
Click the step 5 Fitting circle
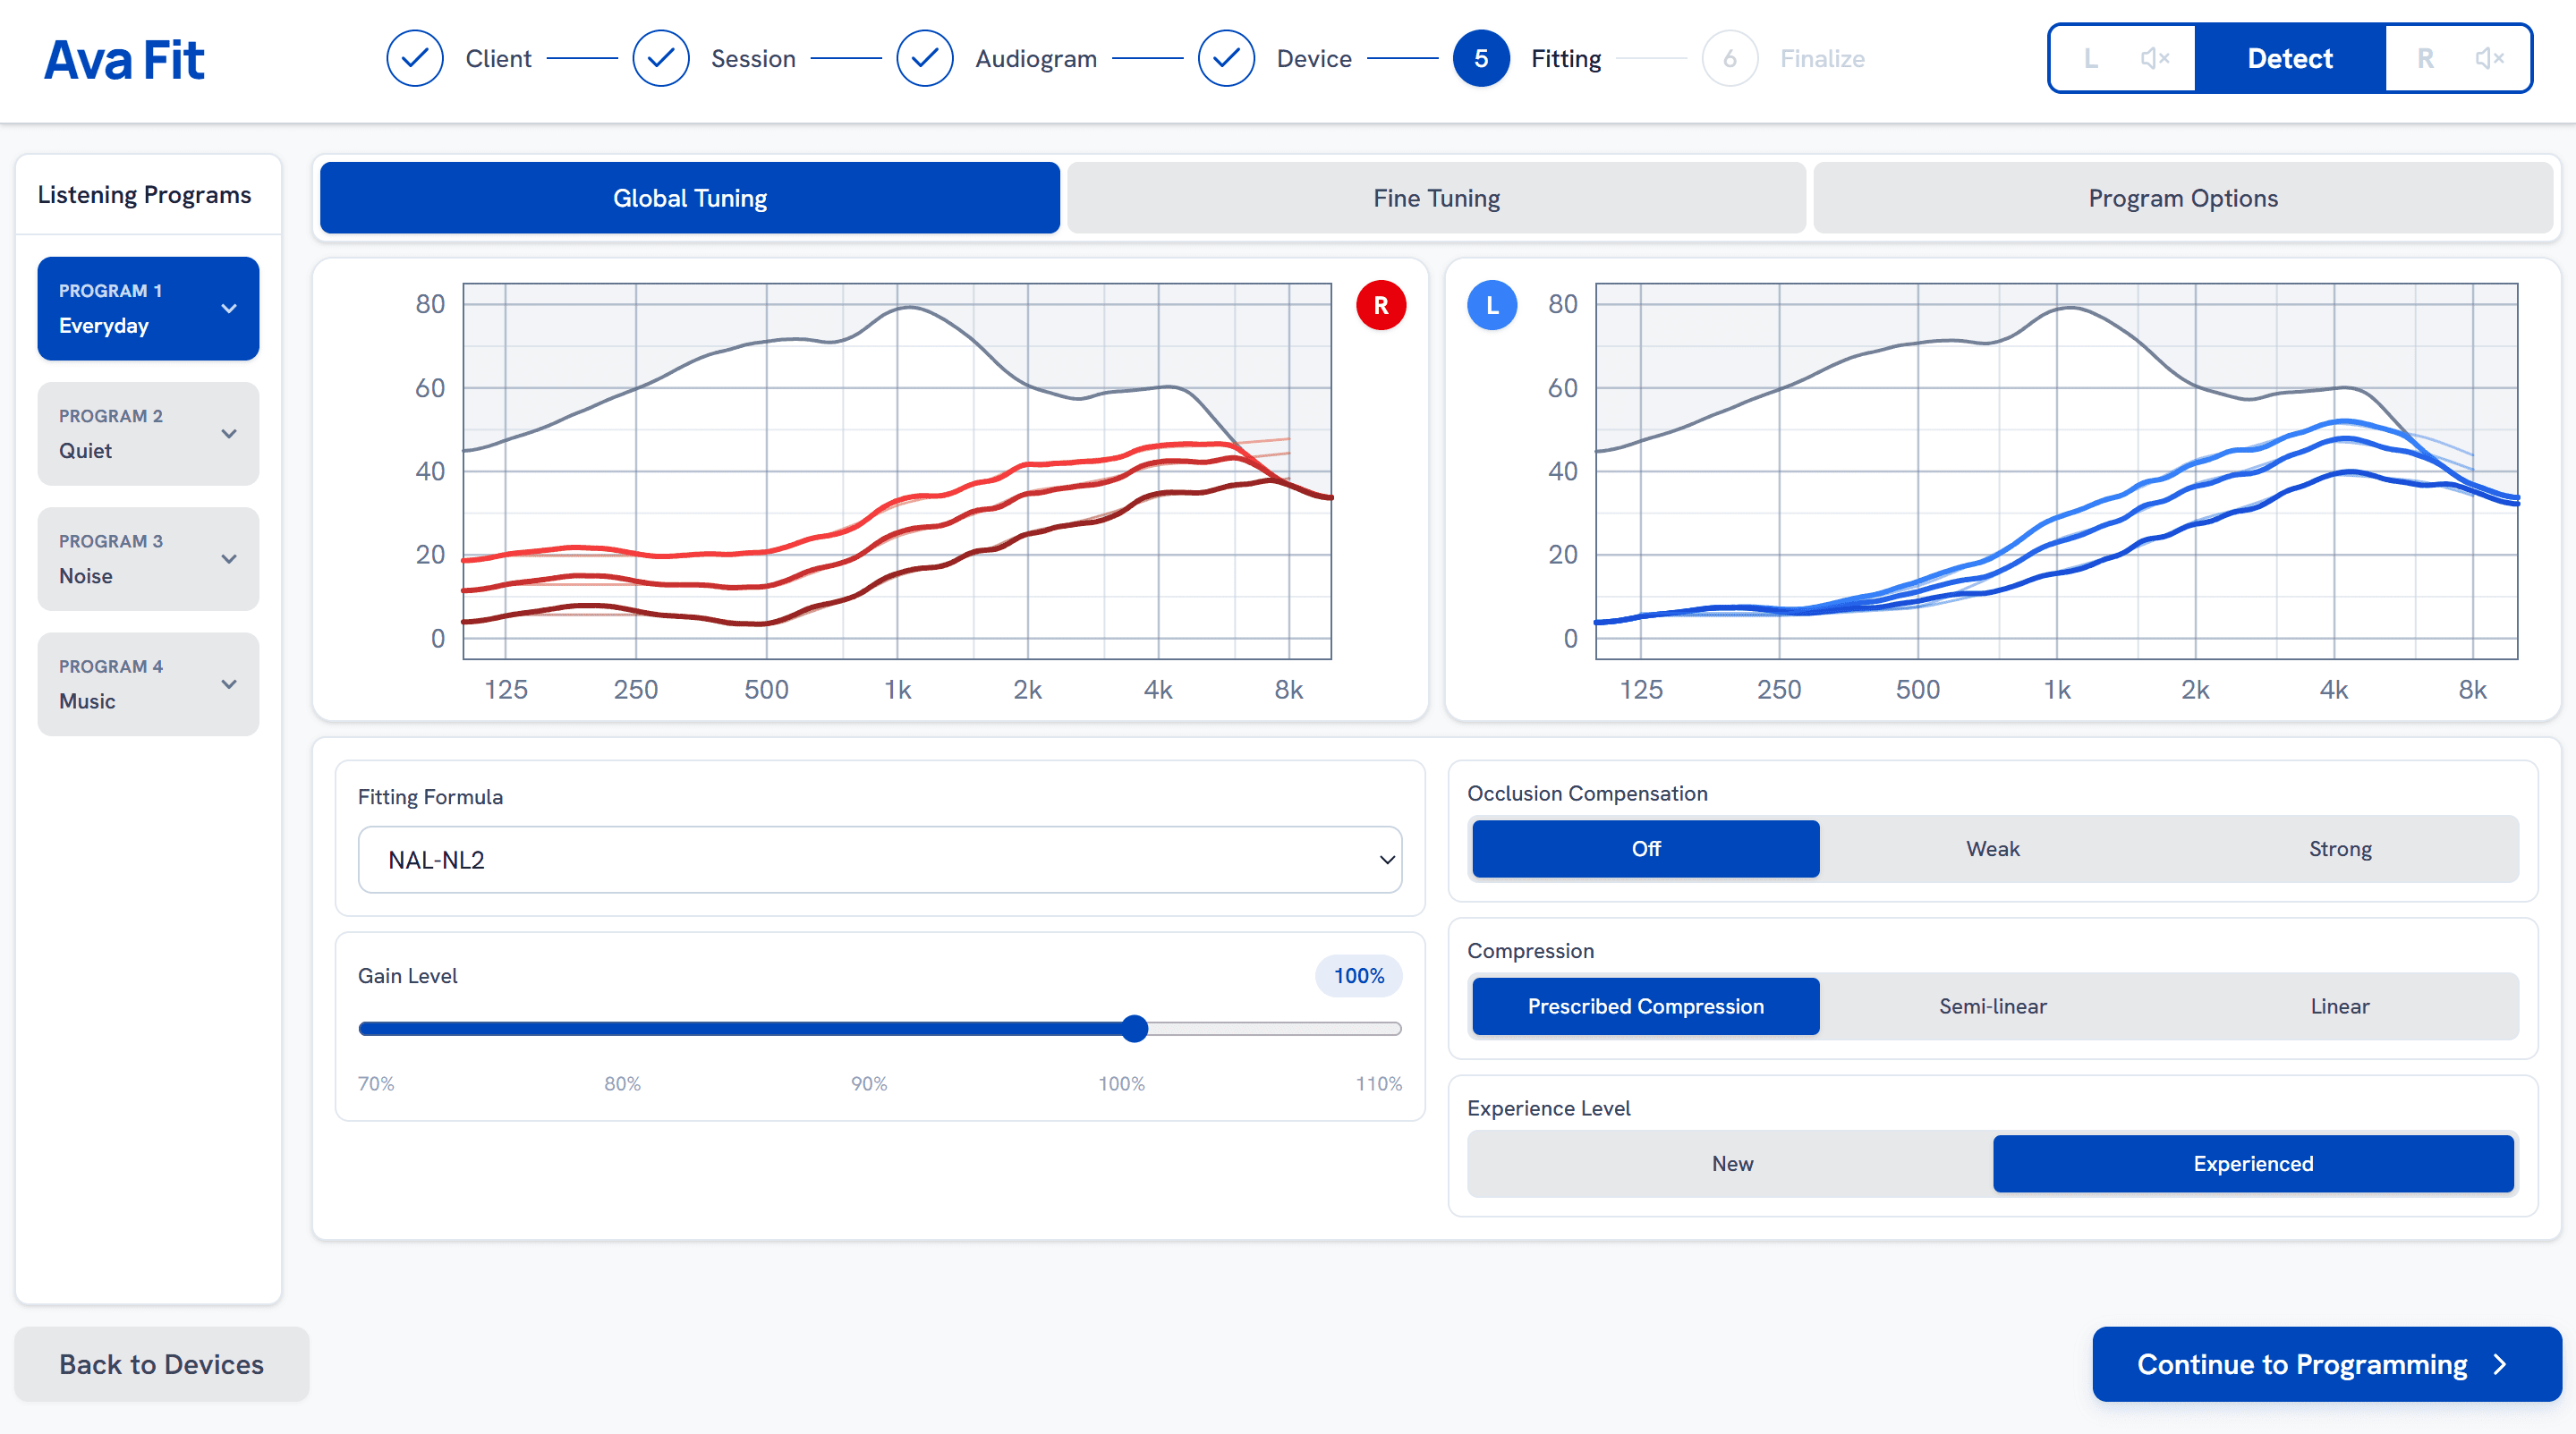tap(1481, 58)
